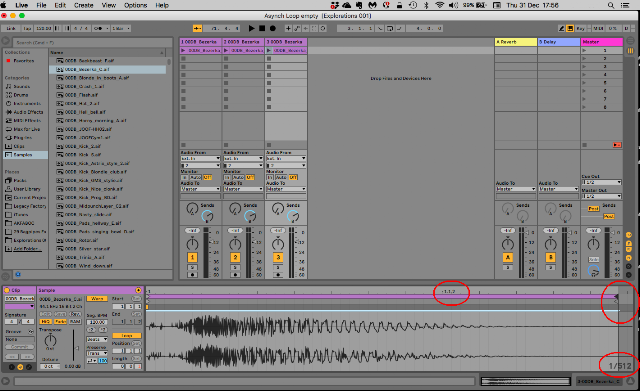Open the Spotlight search magnifier icon
This screenshot has width=640, height=391.
tap(611, 5)
